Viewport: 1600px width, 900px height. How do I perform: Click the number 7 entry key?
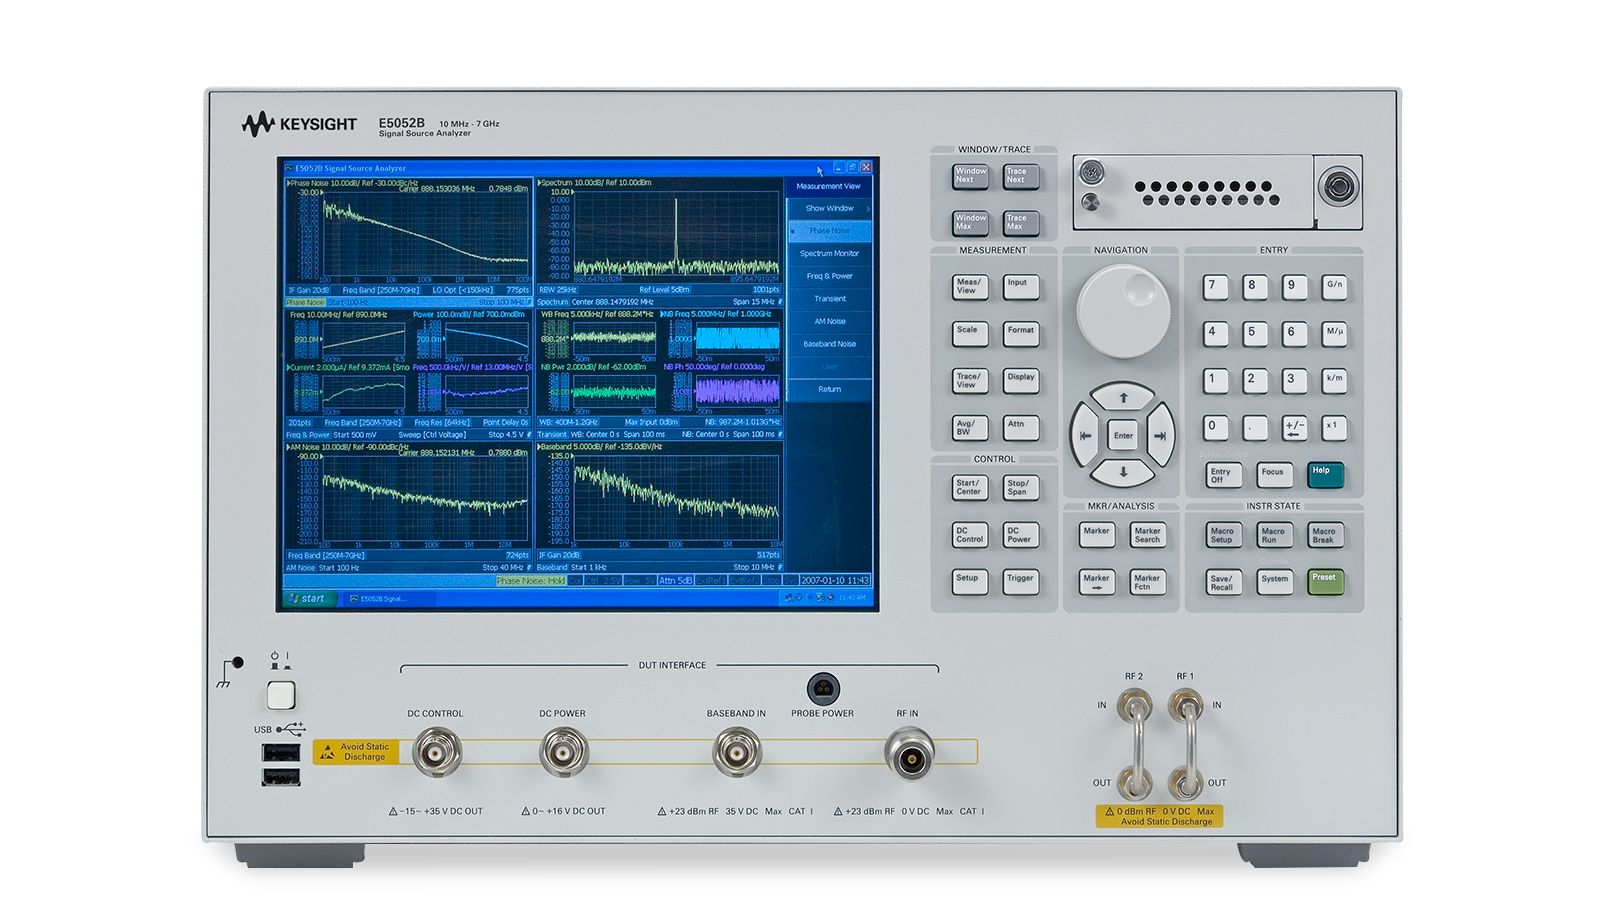[x=1214, y=286]
